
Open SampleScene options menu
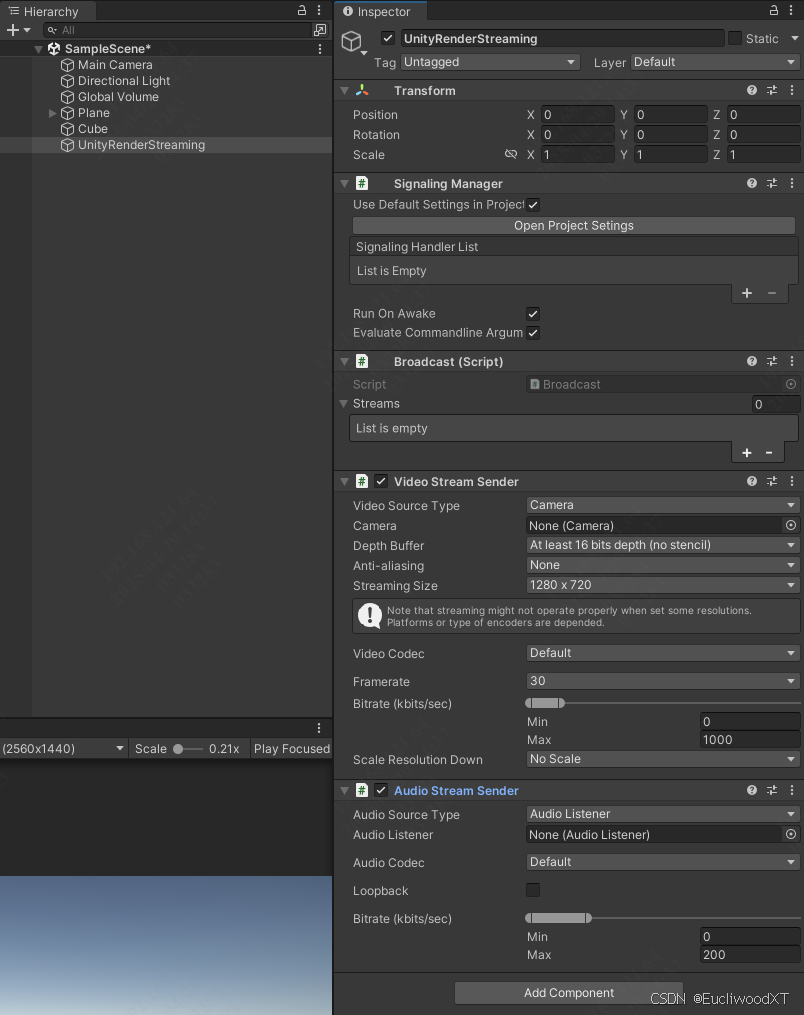tap(320, 49)
